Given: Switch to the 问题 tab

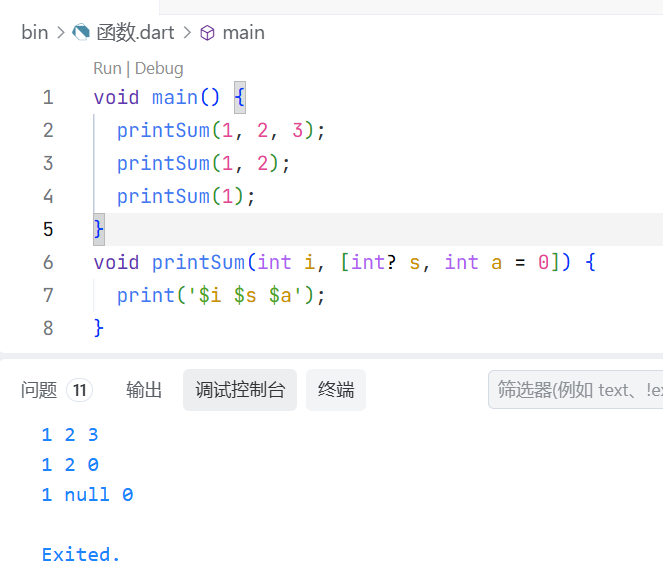Looking at the screenshot, I should pyautogui.click(x=38, y=390).
